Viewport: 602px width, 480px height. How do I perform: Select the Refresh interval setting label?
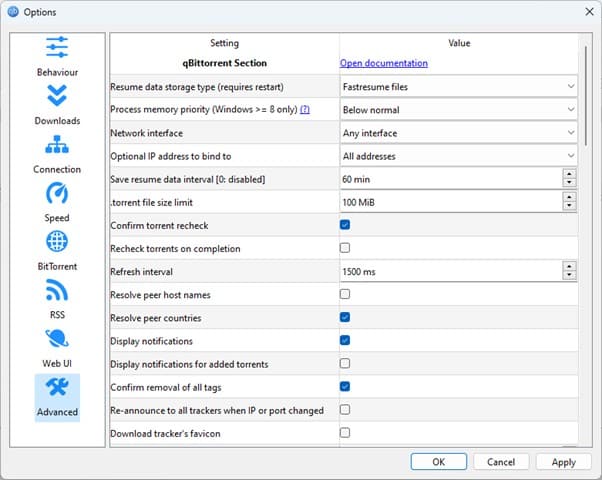pos(141,271)
